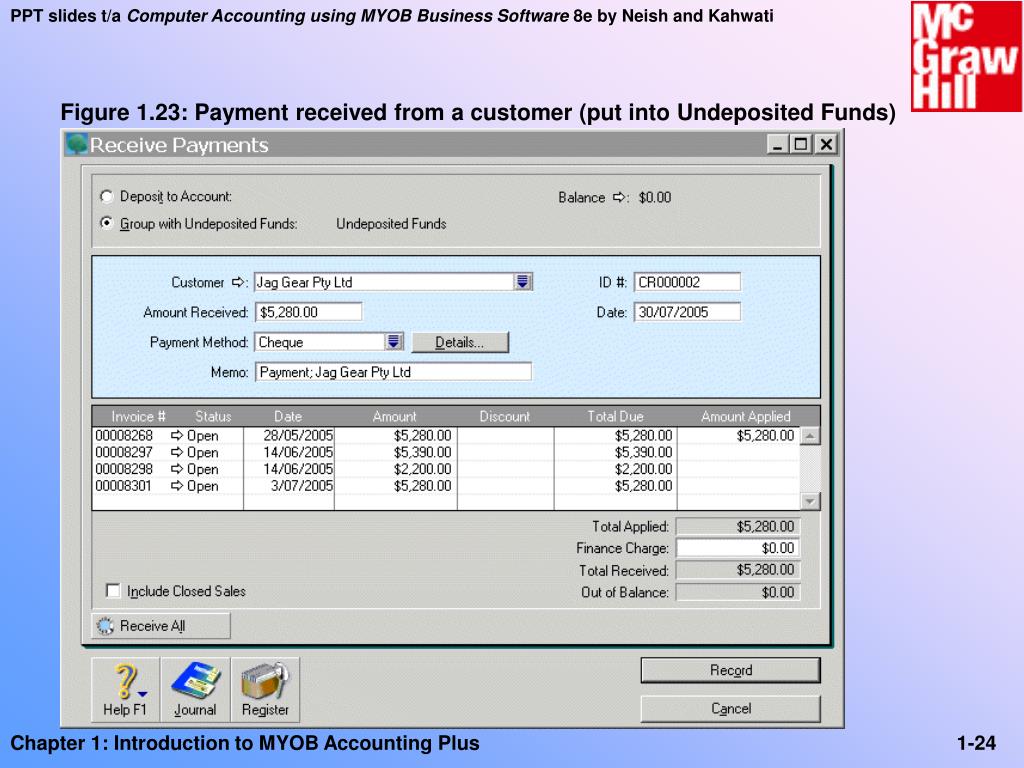Click the Cancel button

(x=730, y=709)
